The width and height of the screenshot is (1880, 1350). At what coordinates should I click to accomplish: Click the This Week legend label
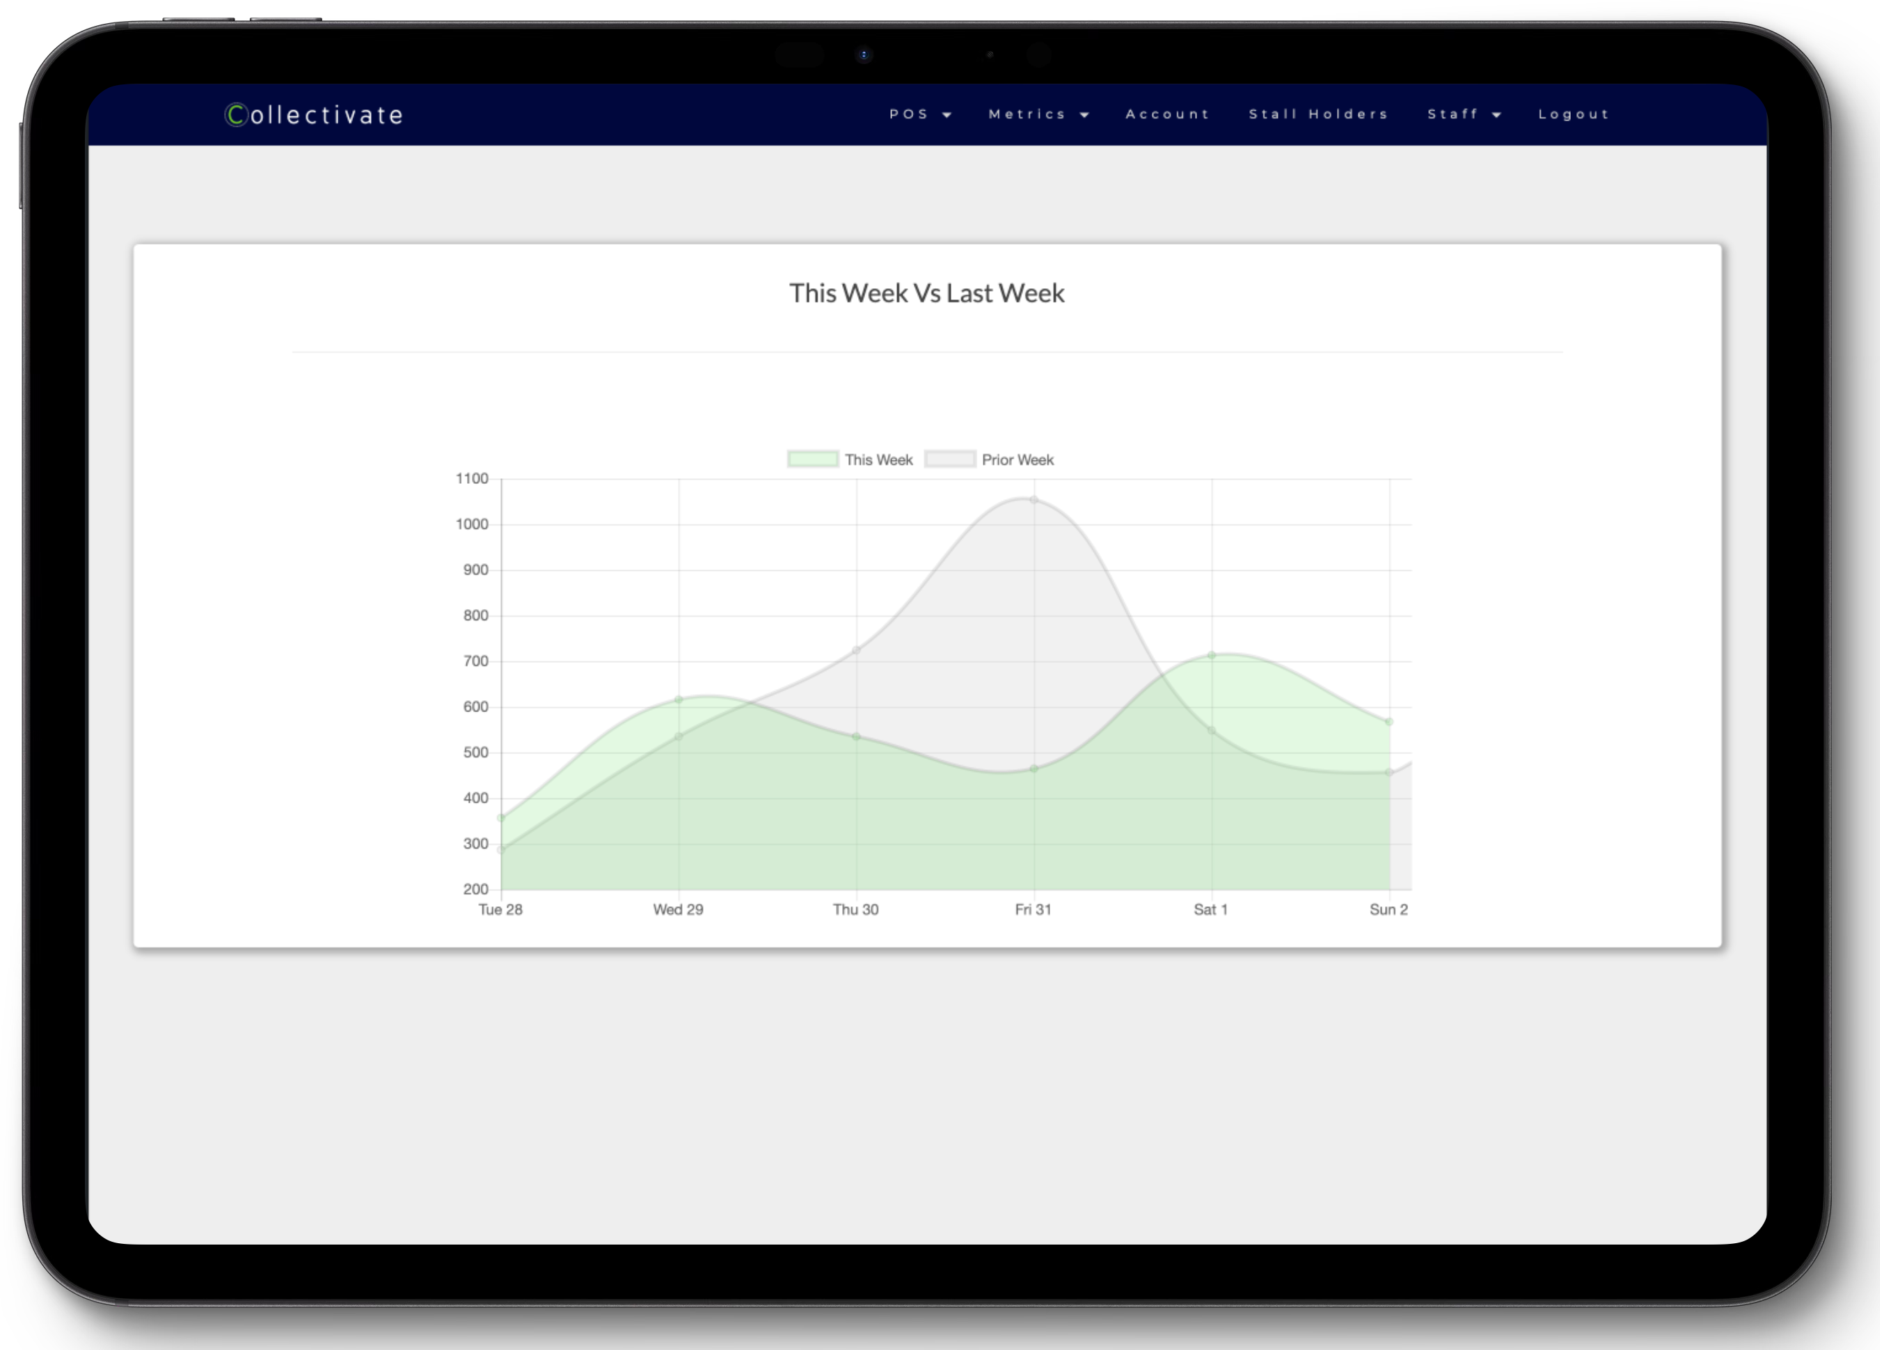click(x=878, y=460)
